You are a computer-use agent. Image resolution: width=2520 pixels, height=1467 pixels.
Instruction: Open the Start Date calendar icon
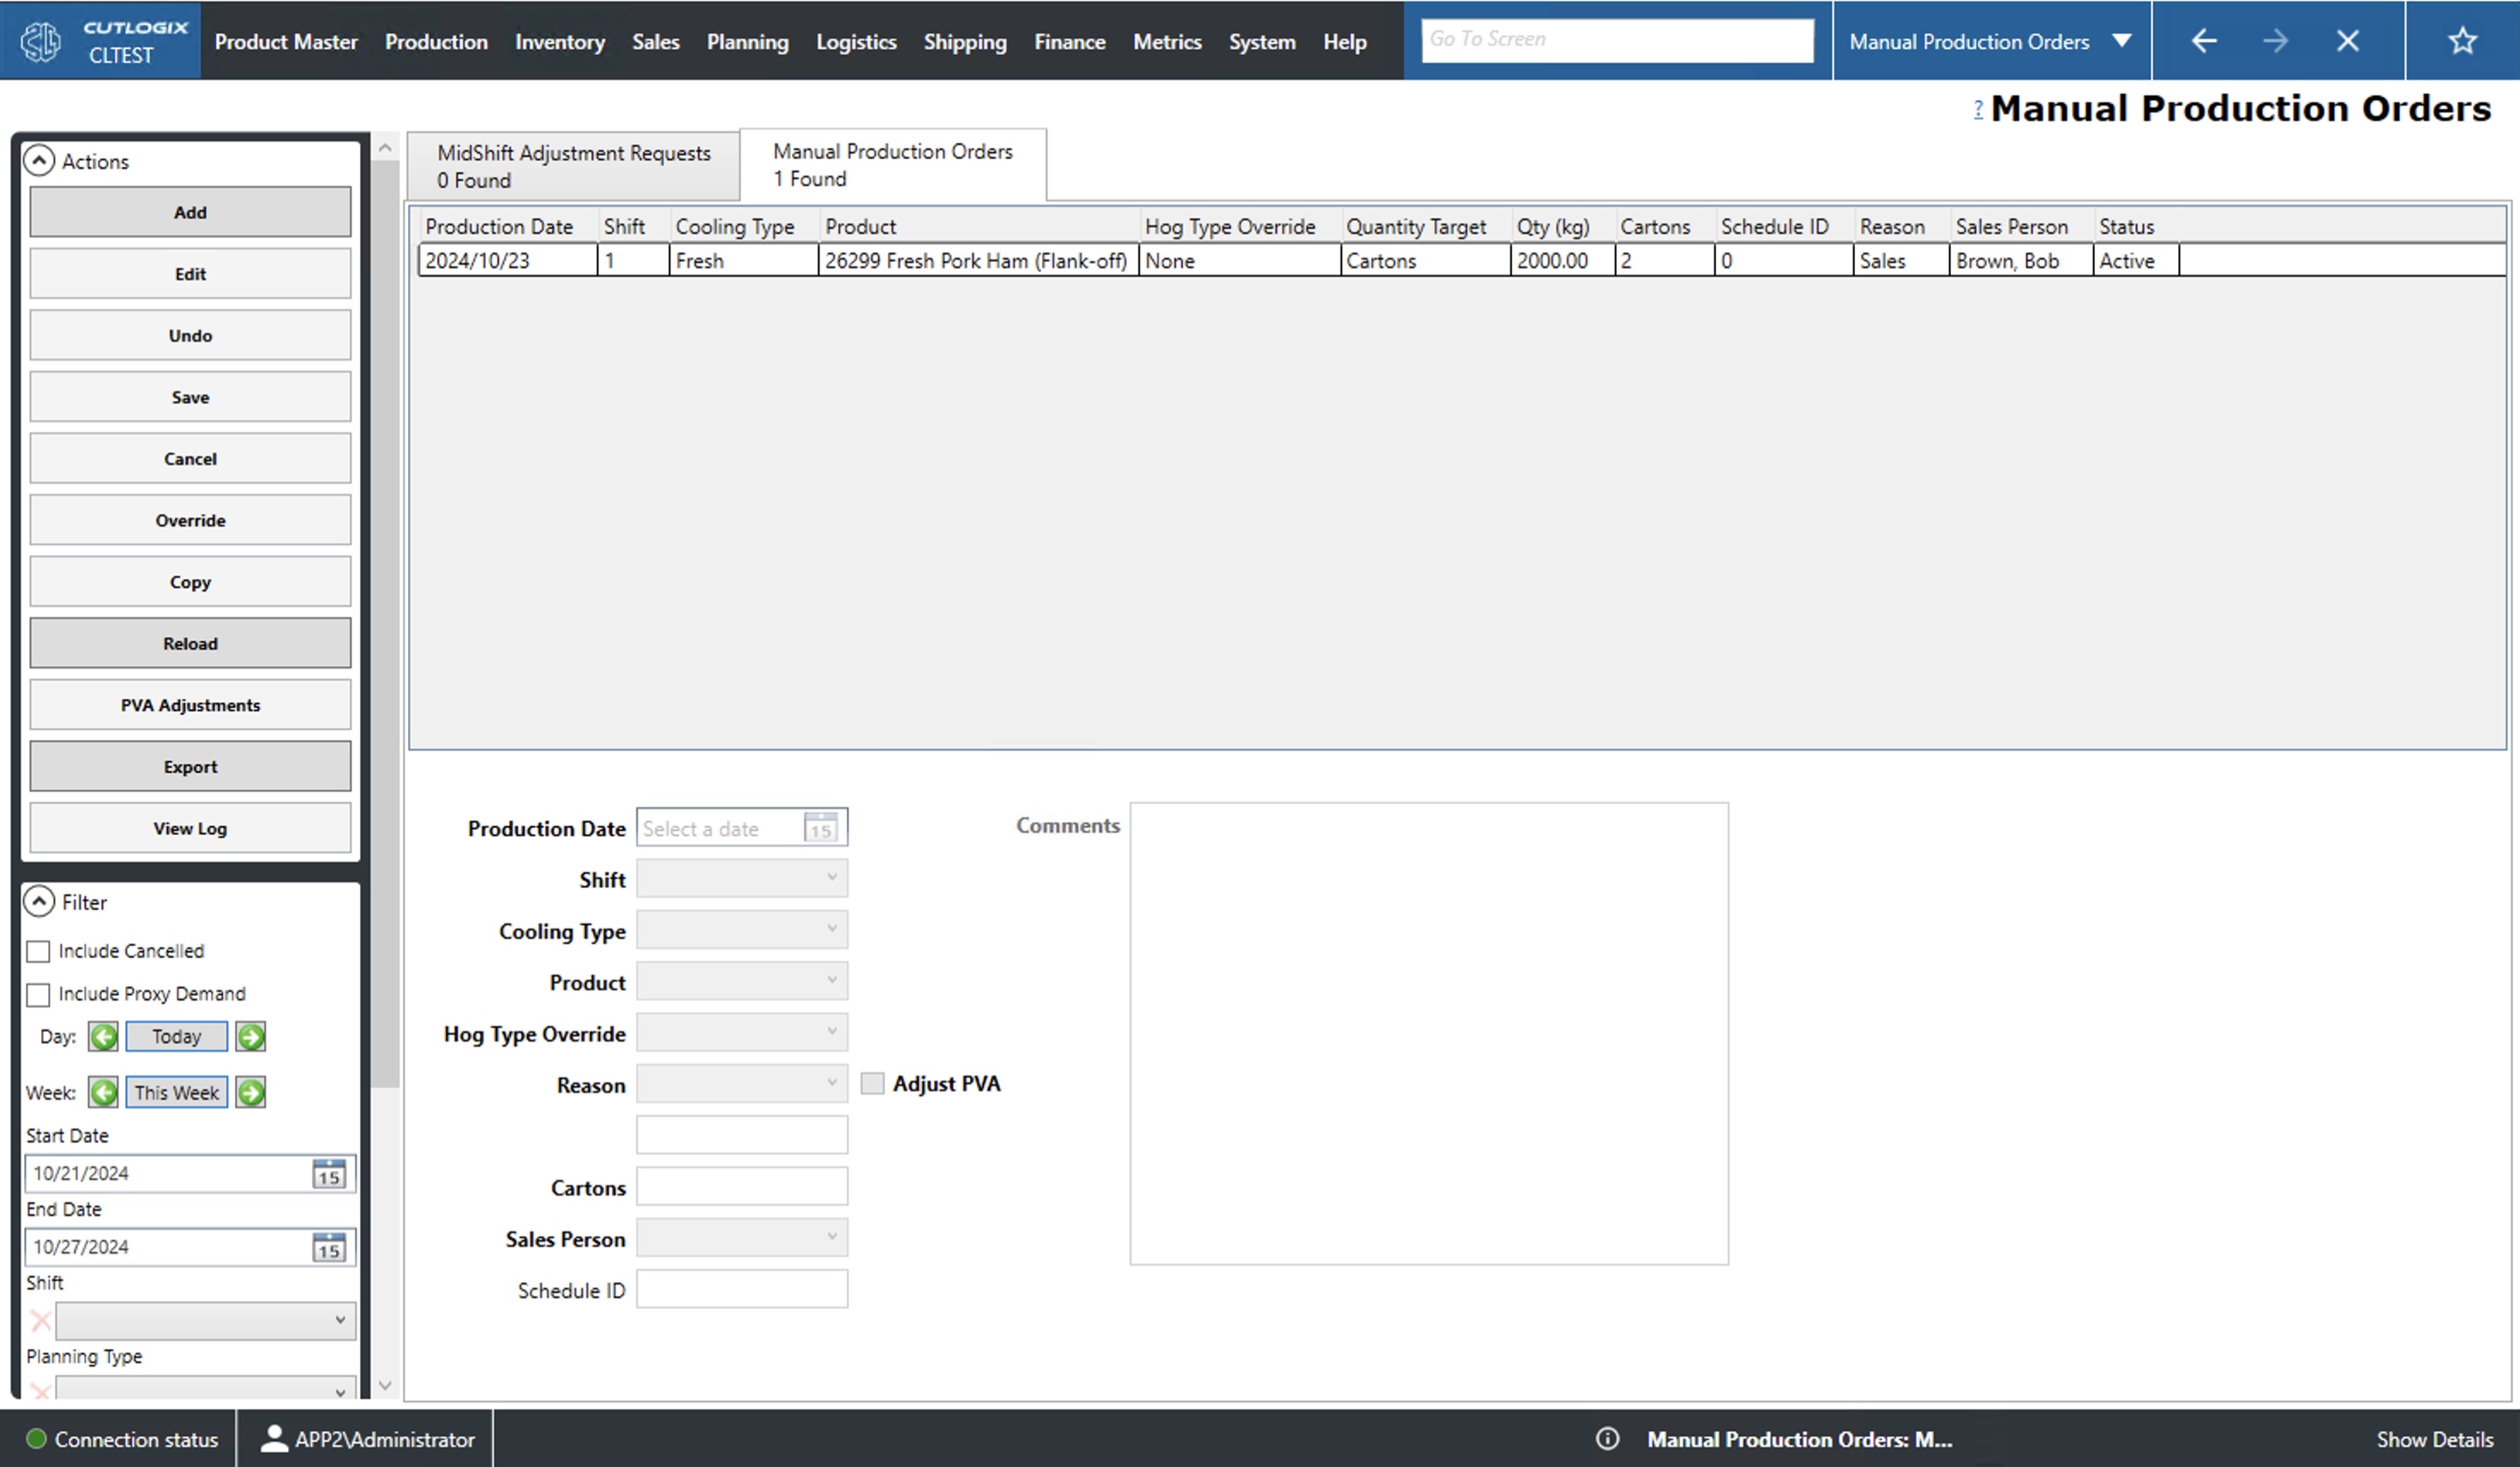(328, 1173)
